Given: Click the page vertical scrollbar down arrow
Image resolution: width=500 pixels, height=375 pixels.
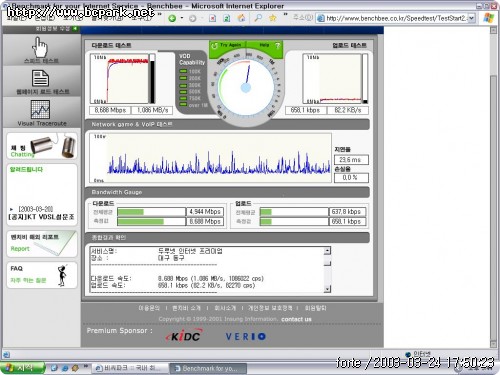Looking at the screenshot, I should pos(494,344).
